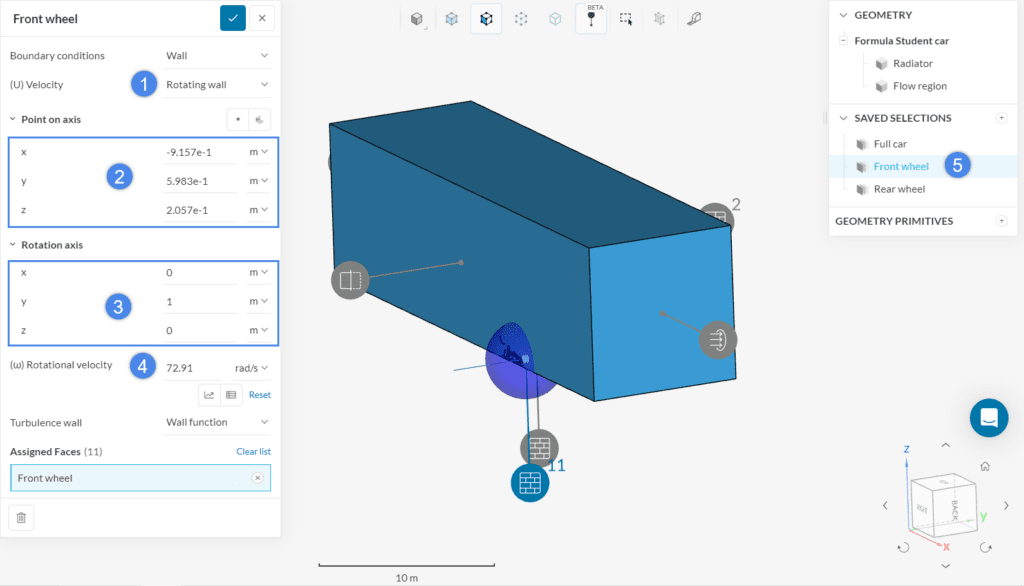Select the solid render mode icon

[x=416, y=18]
